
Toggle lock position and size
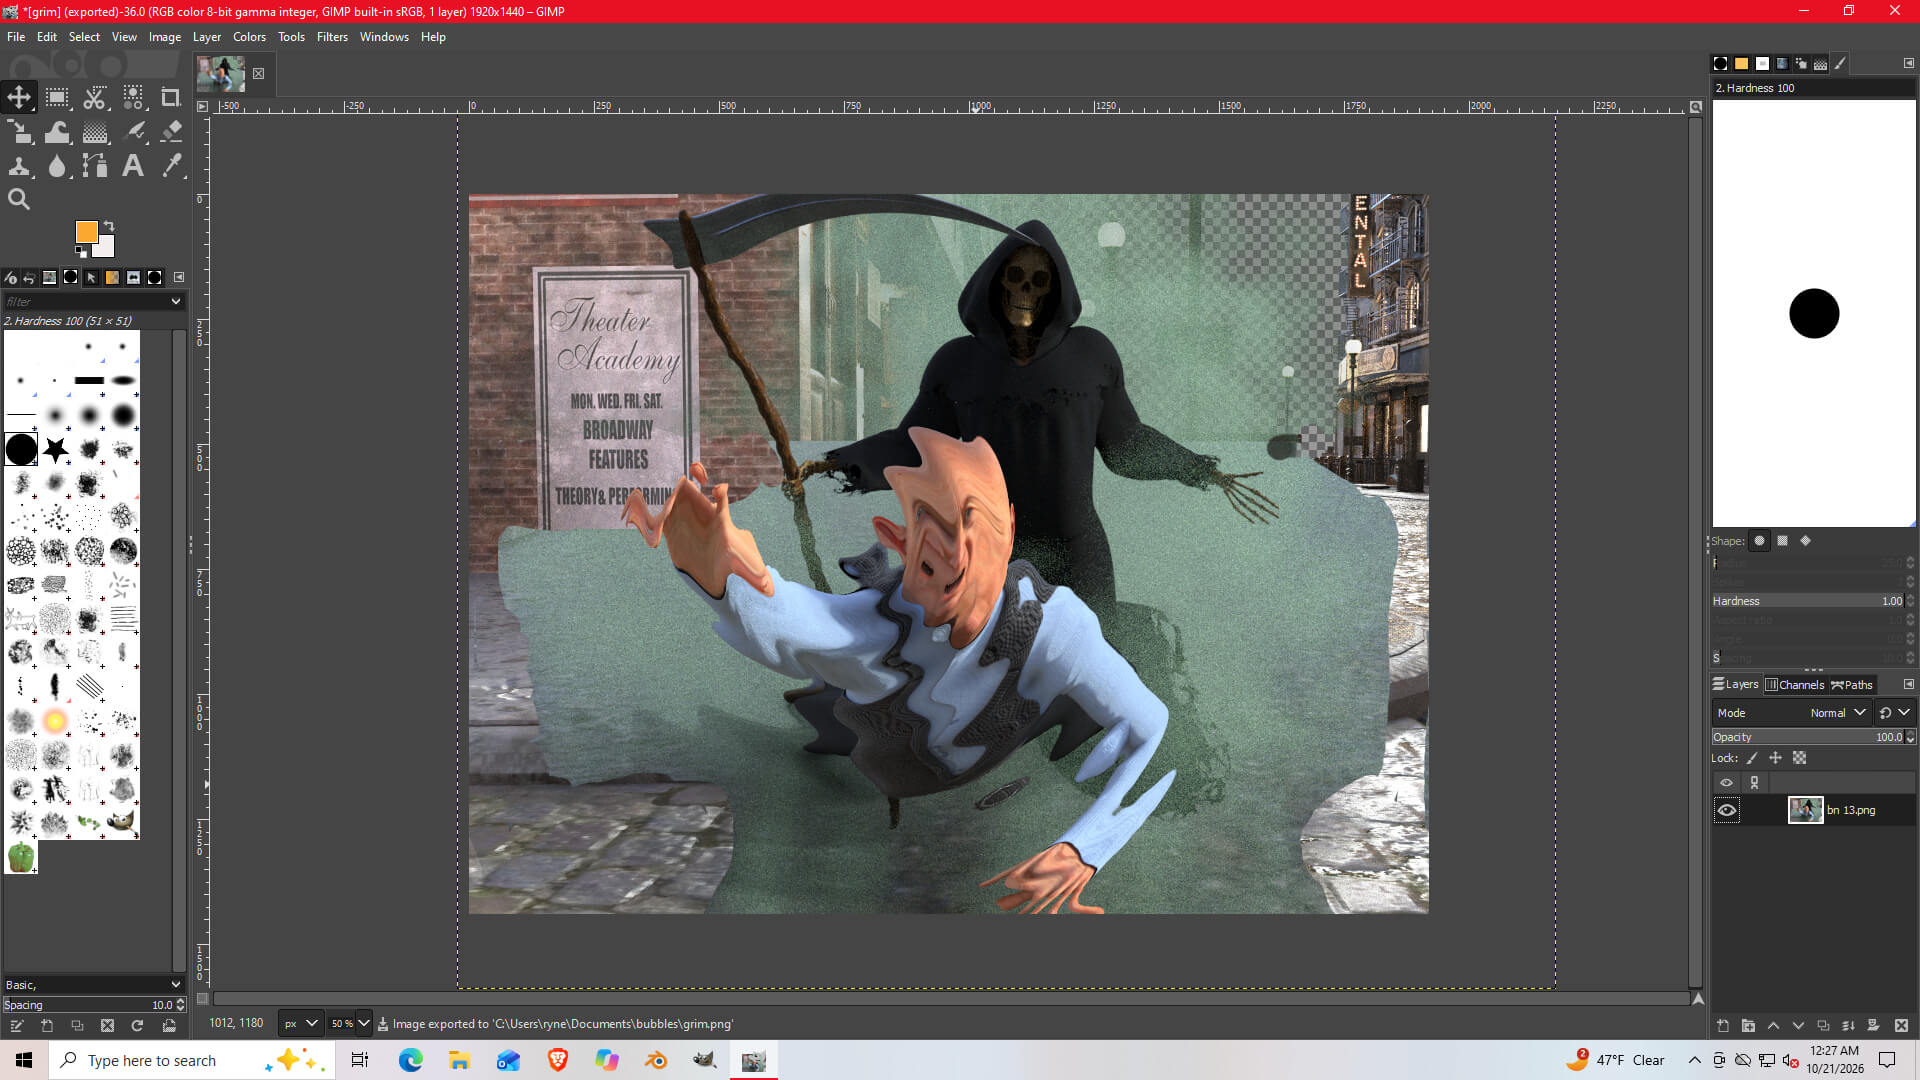pos(1775,758)
